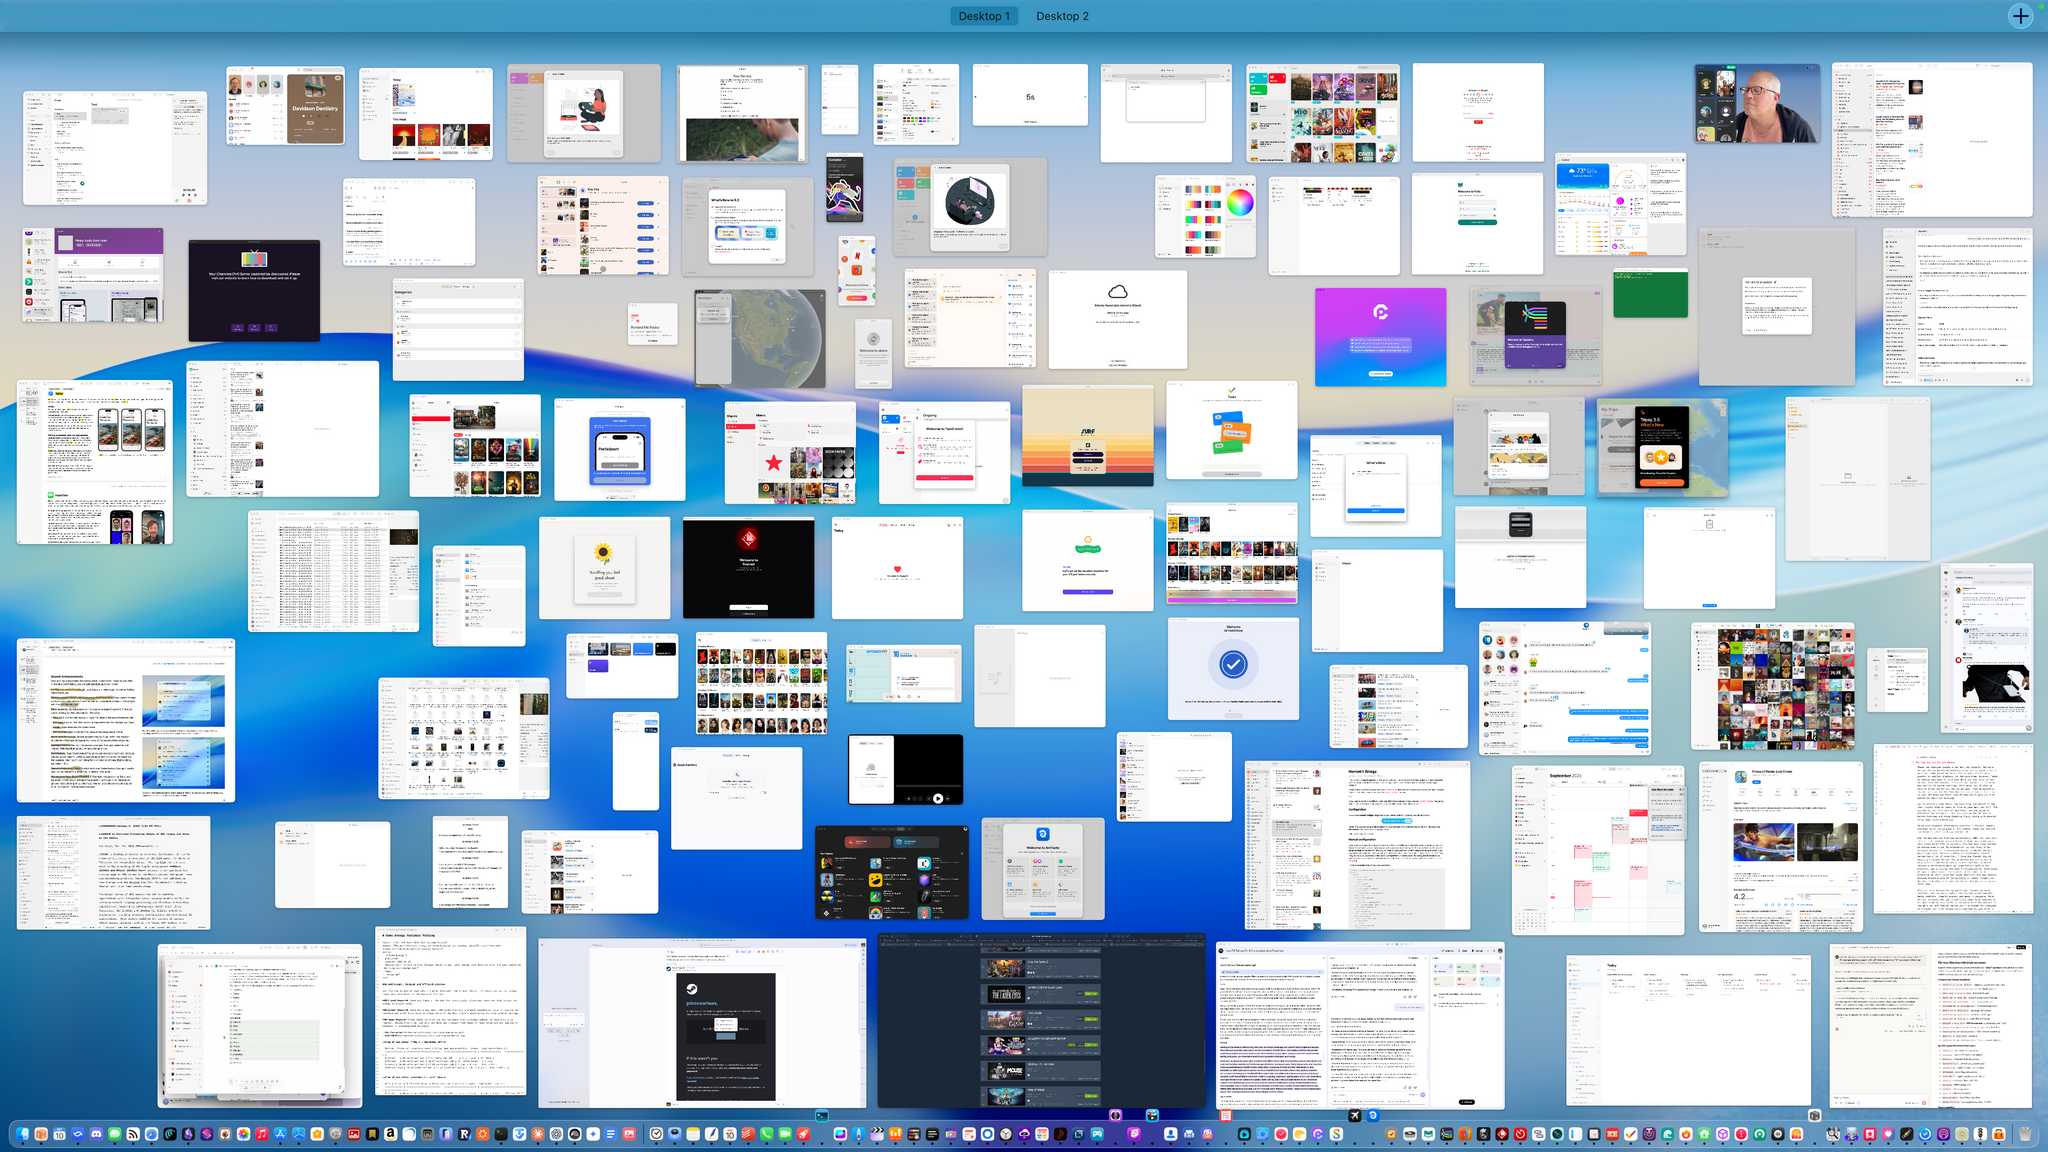Open the magnifying glass Dock icon
Image resolution: width=2048 pixels, height=1152 pixels.
1833,1134
